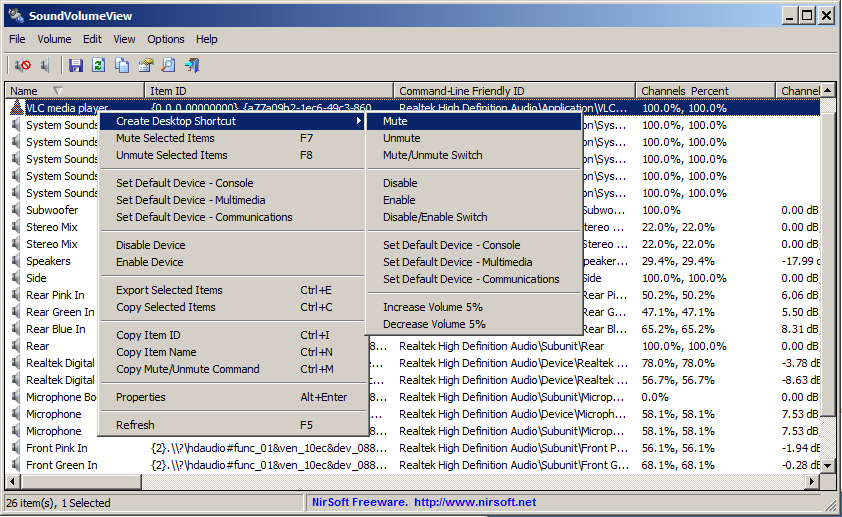Viewport: 842px width, 517px height.
Task: Click the speaker icon beside Front Pink In
Action: [x=16, y=448]
